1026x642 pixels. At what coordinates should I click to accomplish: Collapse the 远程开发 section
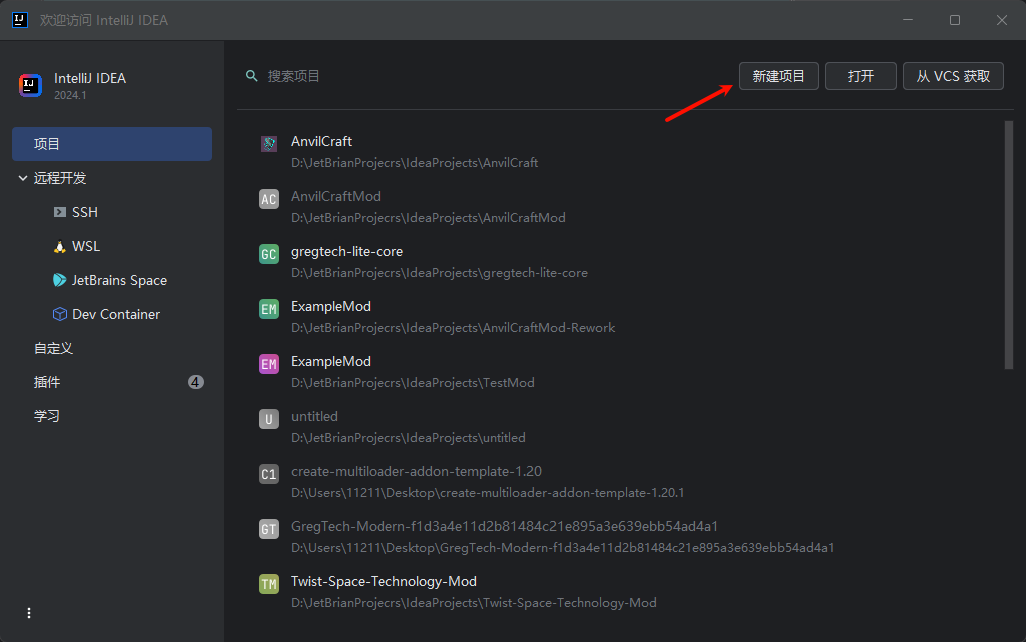click(23, 178)
